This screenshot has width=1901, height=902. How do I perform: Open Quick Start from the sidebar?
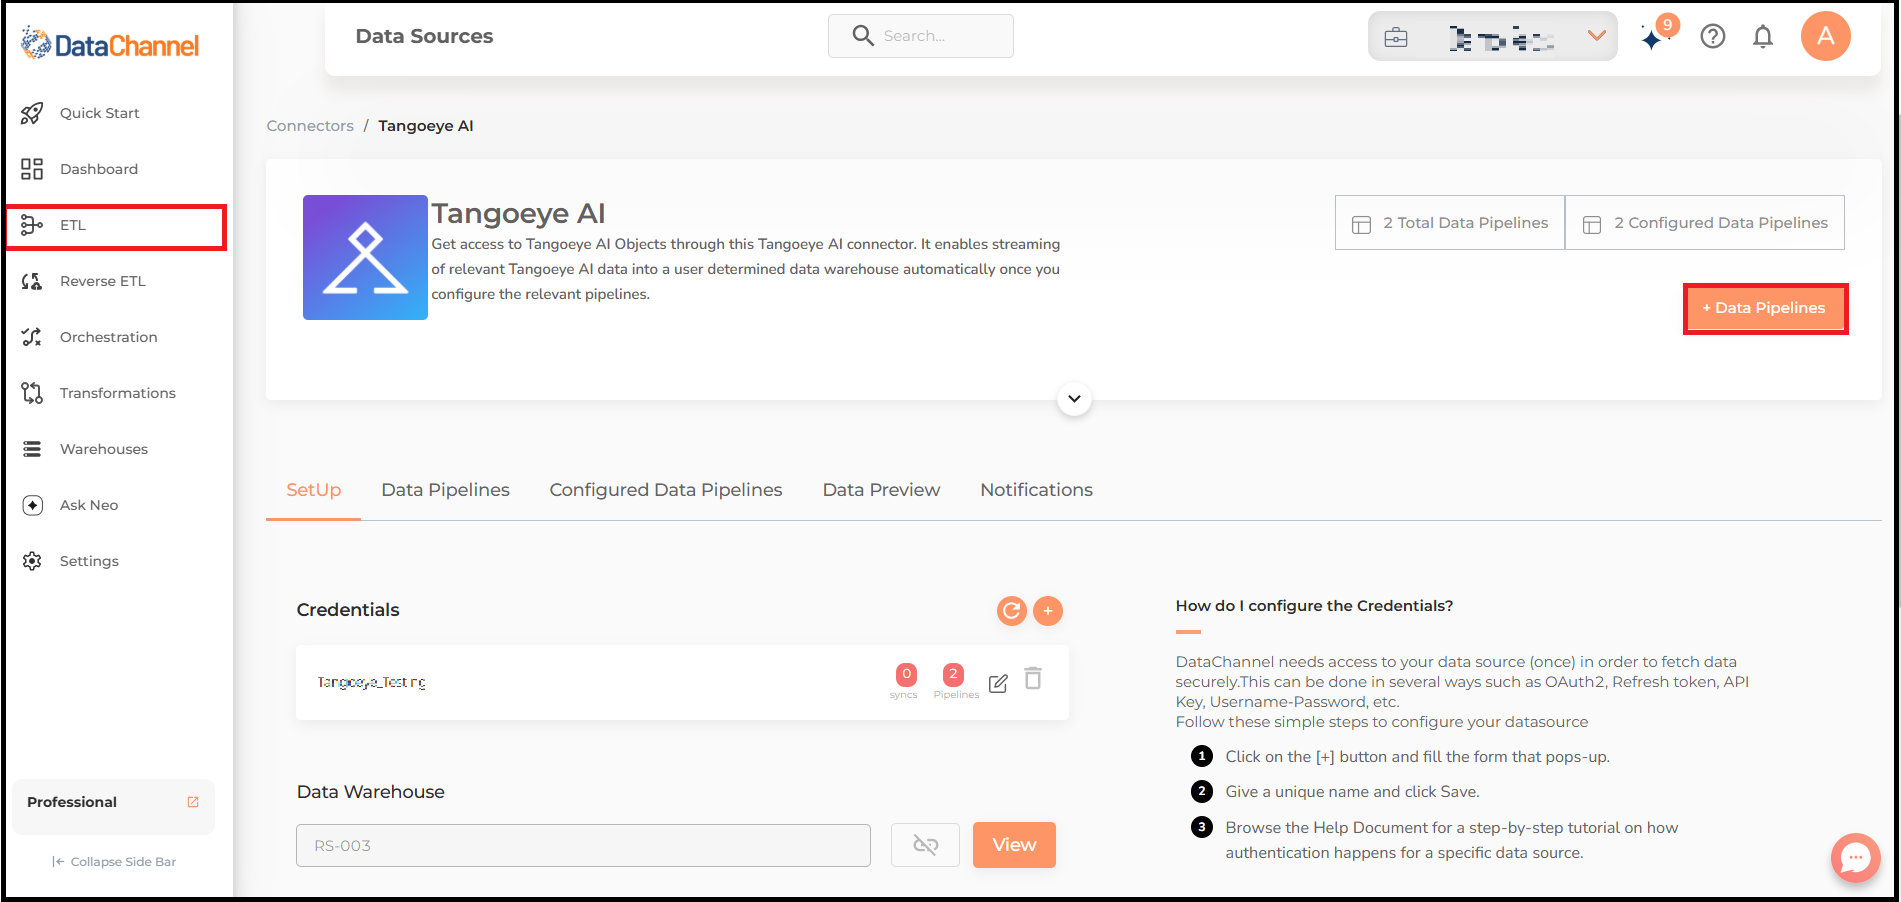99,113
